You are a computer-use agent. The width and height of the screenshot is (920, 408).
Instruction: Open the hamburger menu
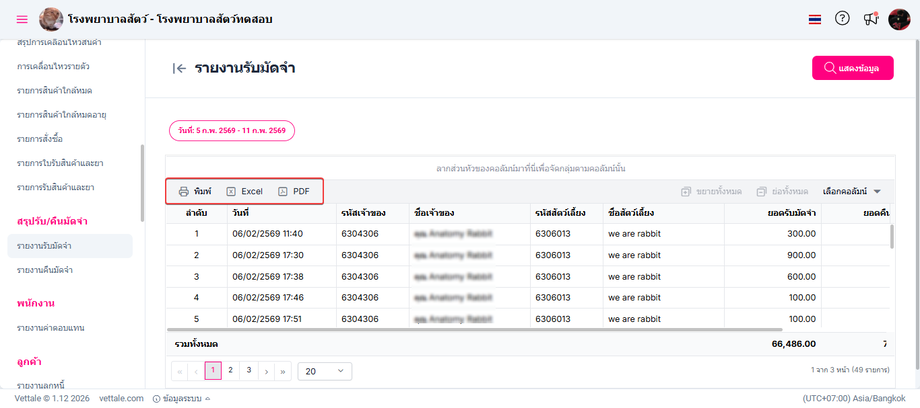click(22, 19)
